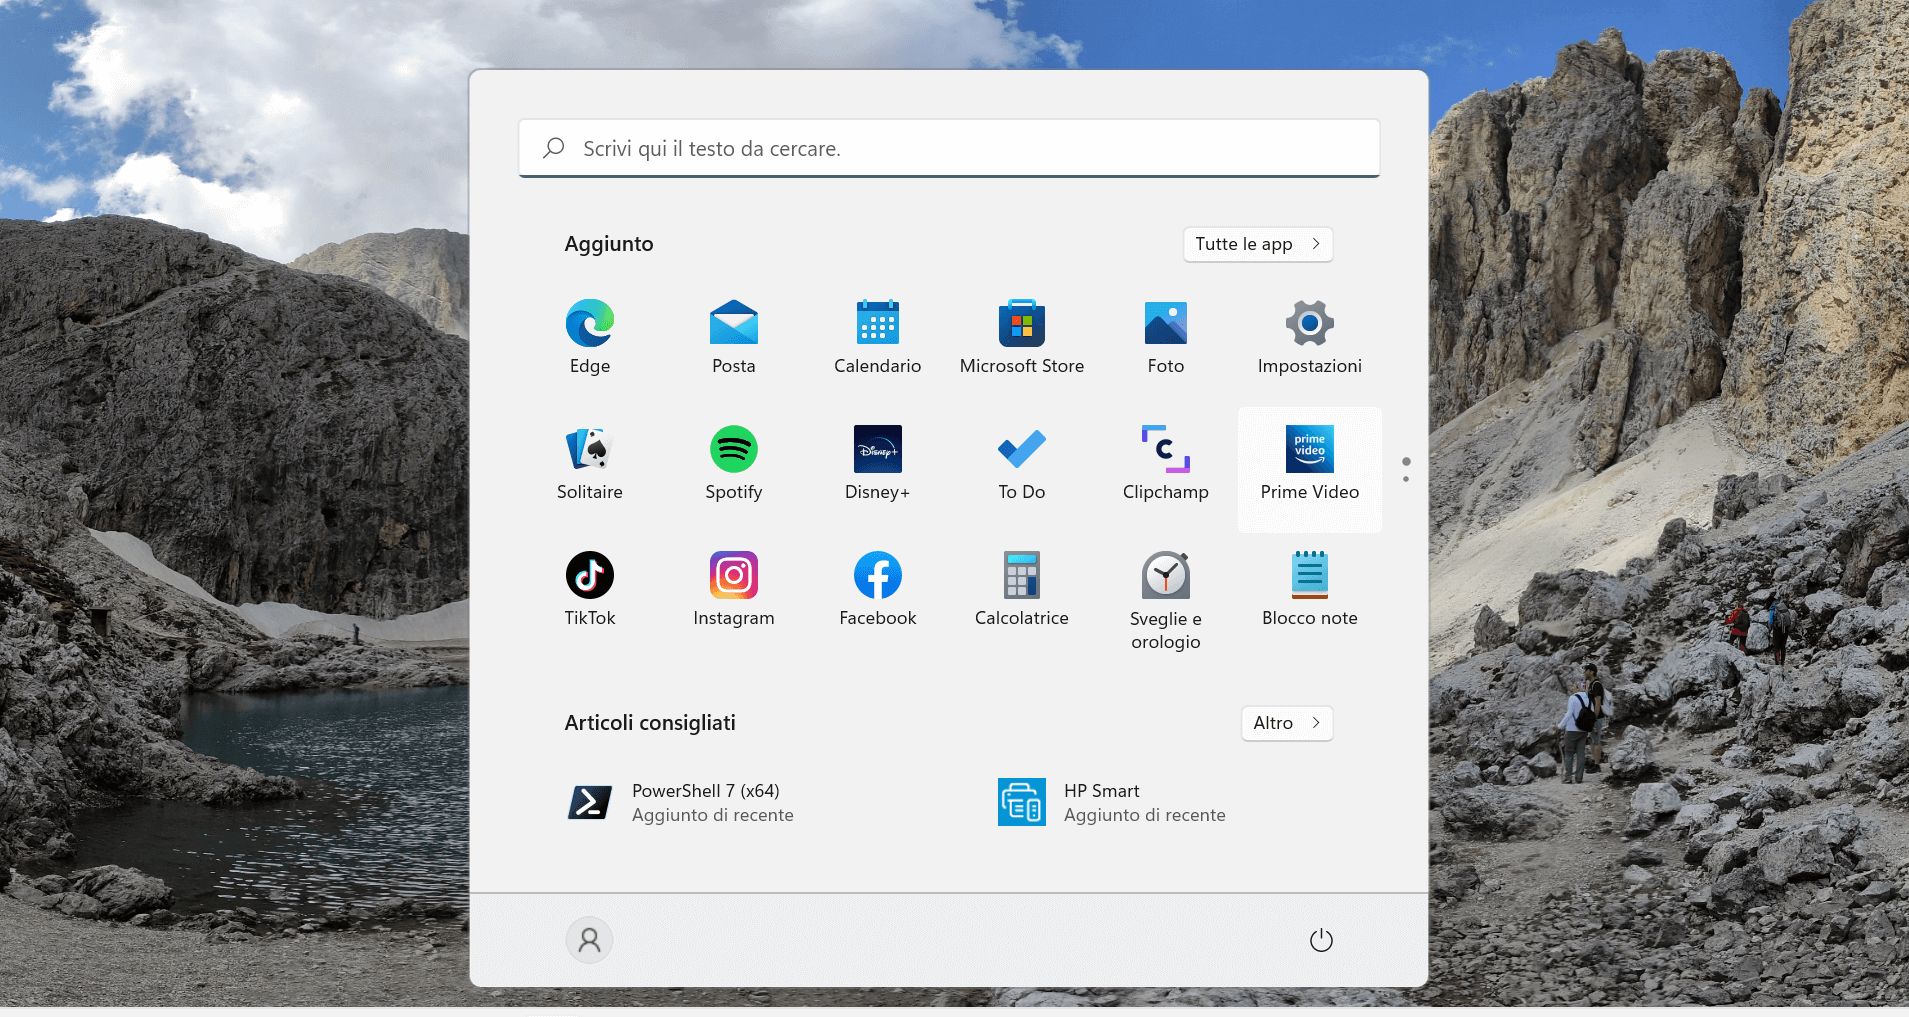Open the Edge browser app
The height and width of the screenshot is (1017, 1909).
(x=590, y=338)
